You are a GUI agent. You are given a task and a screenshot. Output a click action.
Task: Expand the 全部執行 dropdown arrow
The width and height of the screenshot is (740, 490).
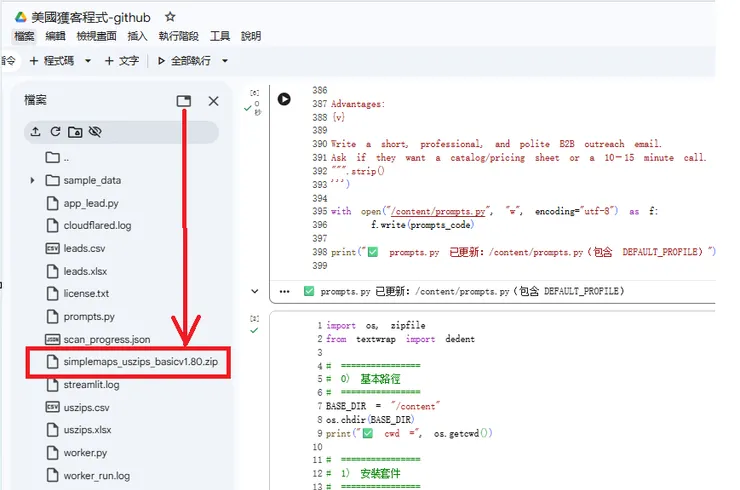pos(225,61)
